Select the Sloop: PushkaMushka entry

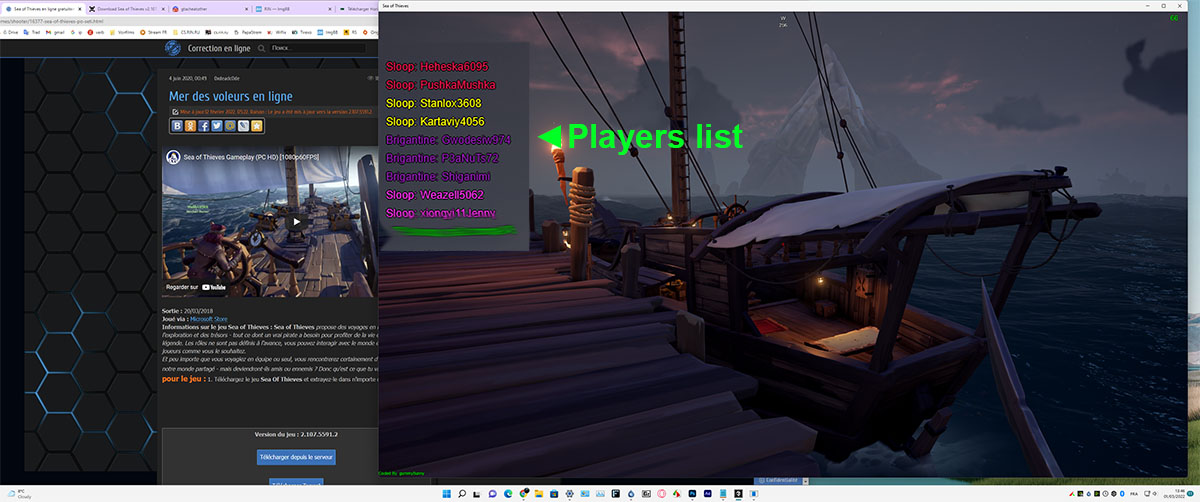point(440,85)
